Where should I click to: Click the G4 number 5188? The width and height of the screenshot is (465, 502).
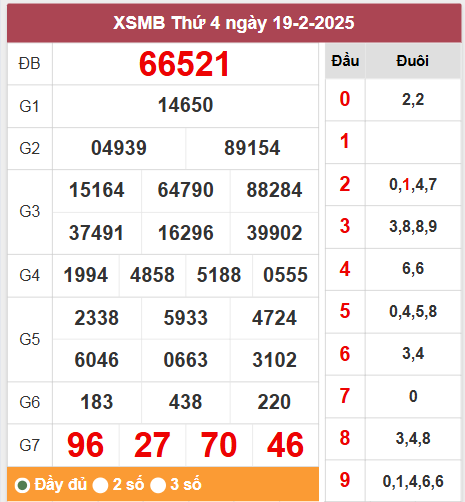[x=219, y=275]
